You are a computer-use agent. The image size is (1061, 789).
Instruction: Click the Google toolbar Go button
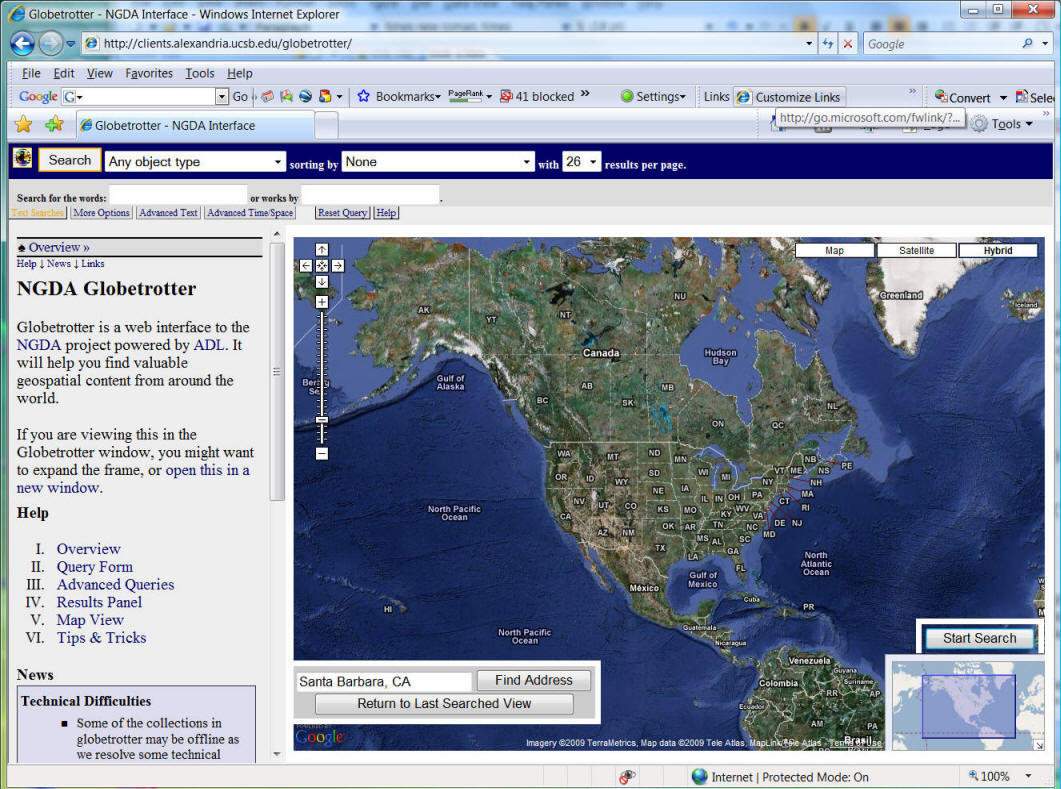240,97
